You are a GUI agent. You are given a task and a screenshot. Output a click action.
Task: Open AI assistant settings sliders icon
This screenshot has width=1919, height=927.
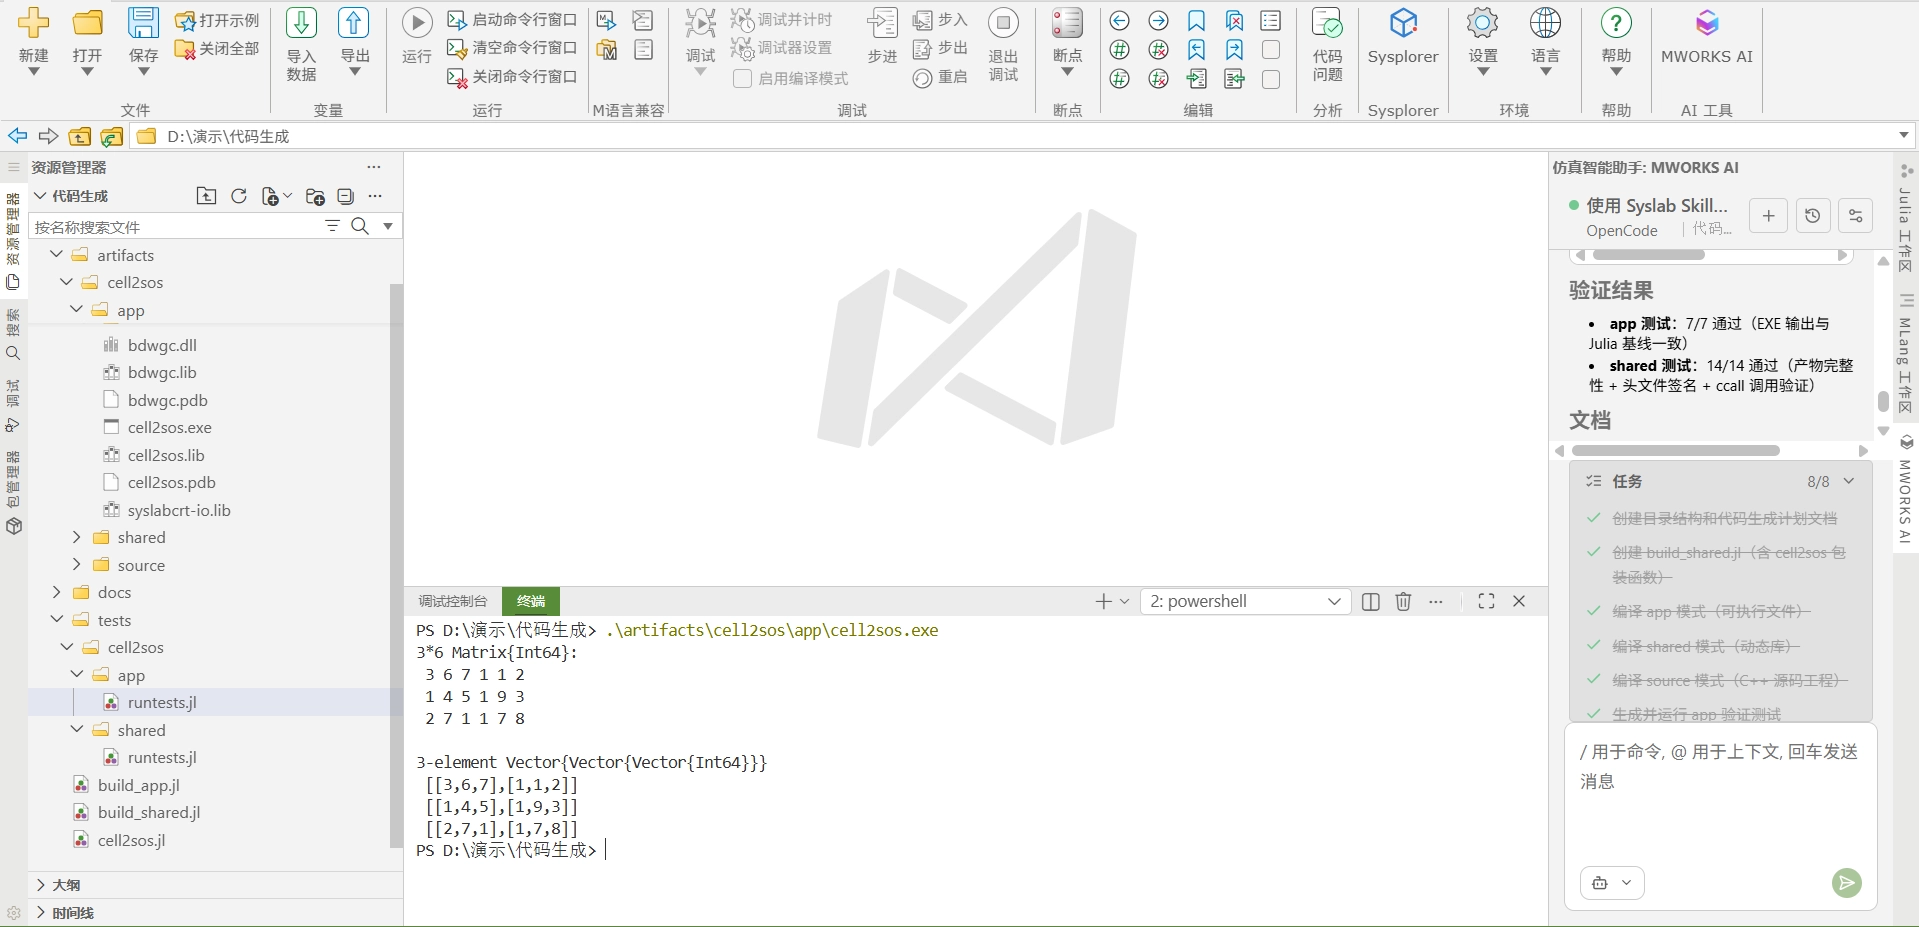coord(1855,215)
